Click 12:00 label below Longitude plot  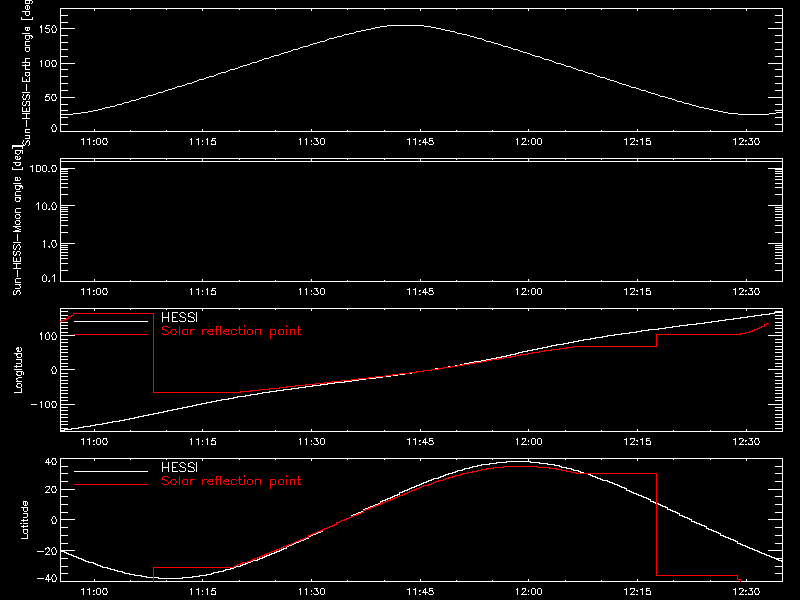(x=529, y=442)
